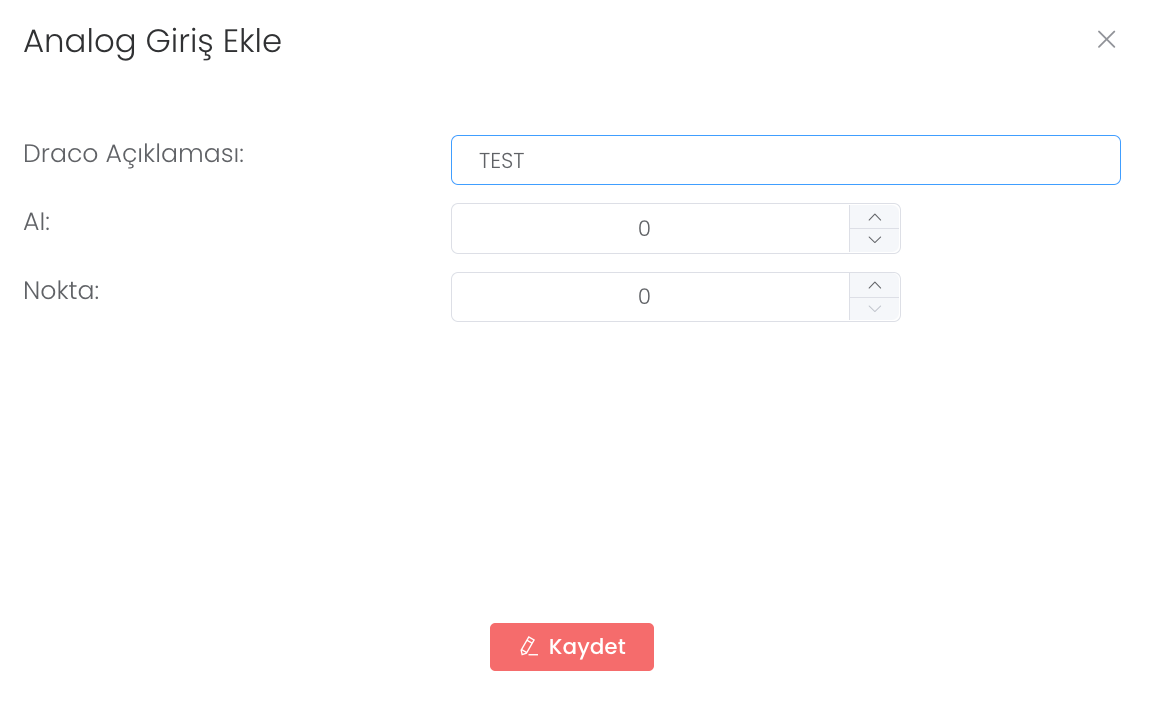
Task: Focus the Draco Açıklaması text field
Action: (785, 160)
